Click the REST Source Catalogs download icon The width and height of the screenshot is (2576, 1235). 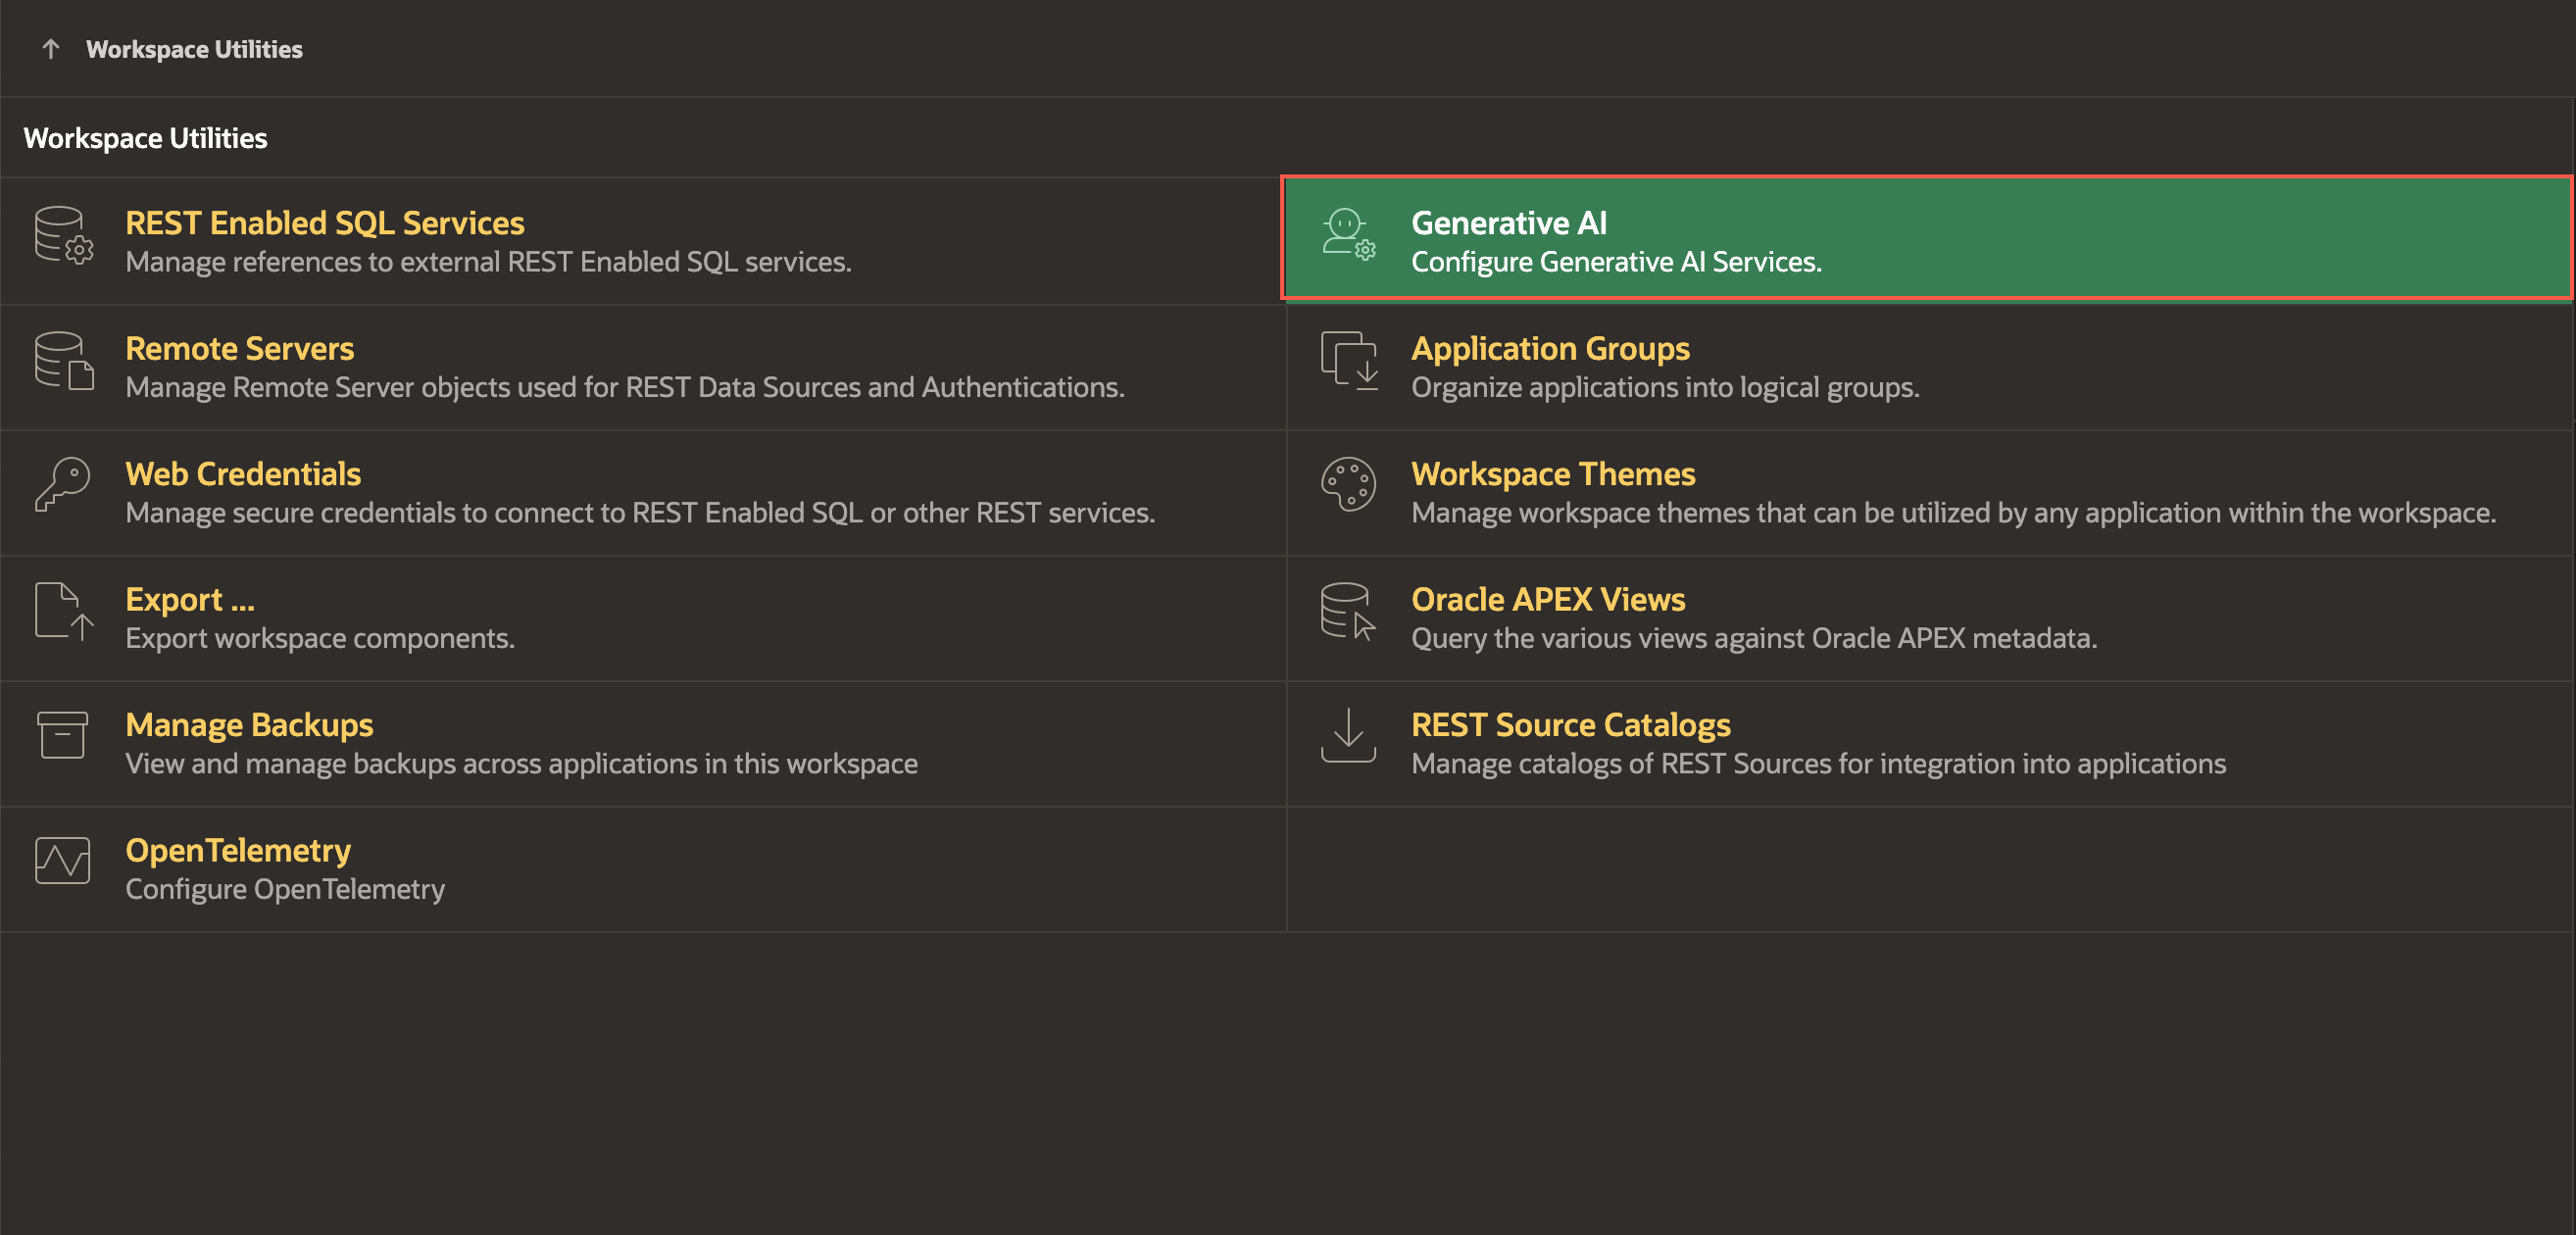point(1348,736)
